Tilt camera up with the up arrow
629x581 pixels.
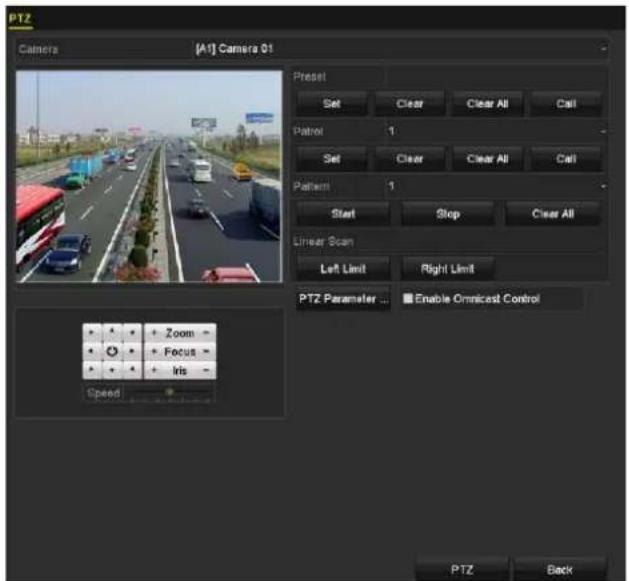(x=112, y=333)
